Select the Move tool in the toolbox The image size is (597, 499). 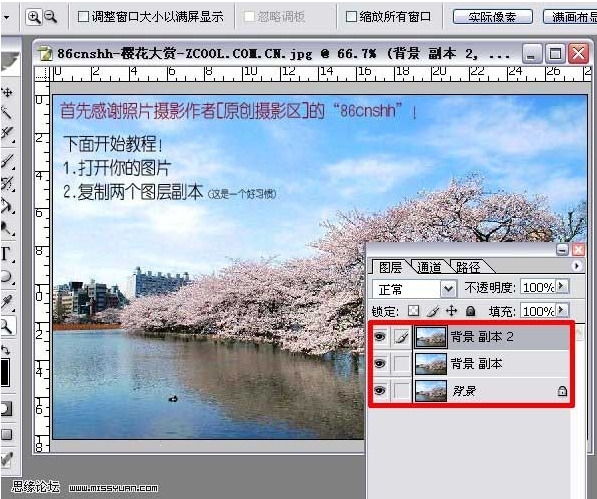tap(7, 92)
